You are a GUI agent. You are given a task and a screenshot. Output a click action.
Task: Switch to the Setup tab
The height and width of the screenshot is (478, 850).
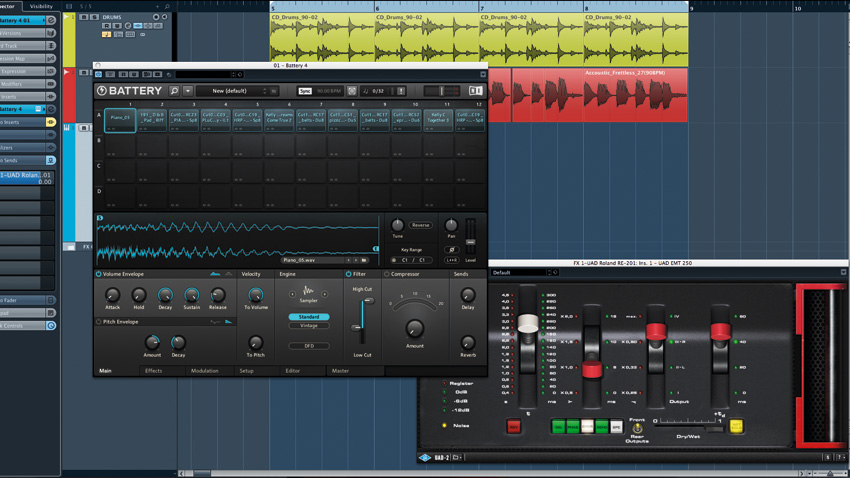(x=247, y=371)
